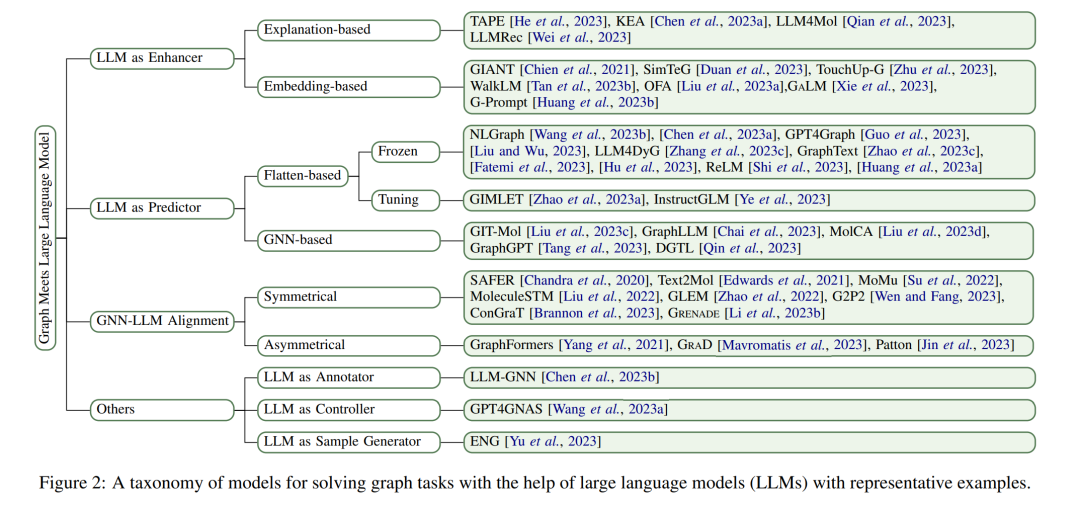Select the GNN-LLM Alignment node
Viewport: 1080px width, 507px height.
[x=161, y=320]
